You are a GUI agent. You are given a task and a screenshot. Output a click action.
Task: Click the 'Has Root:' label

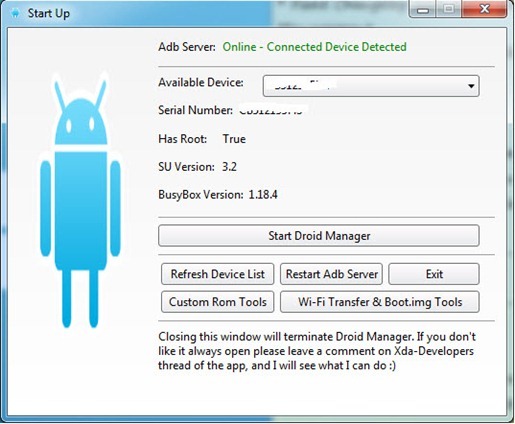pyautogui.click(x=182, y=139)
